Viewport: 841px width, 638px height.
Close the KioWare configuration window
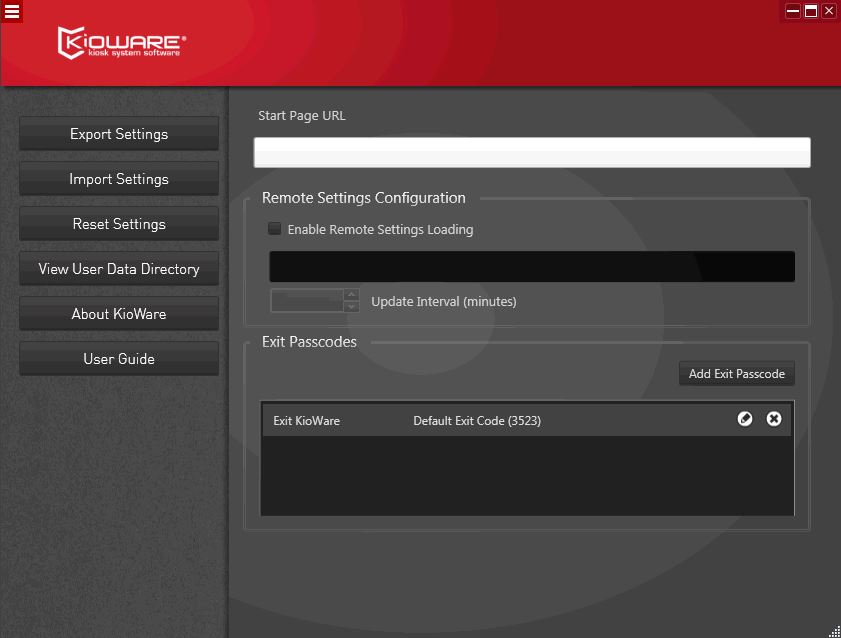829,11
